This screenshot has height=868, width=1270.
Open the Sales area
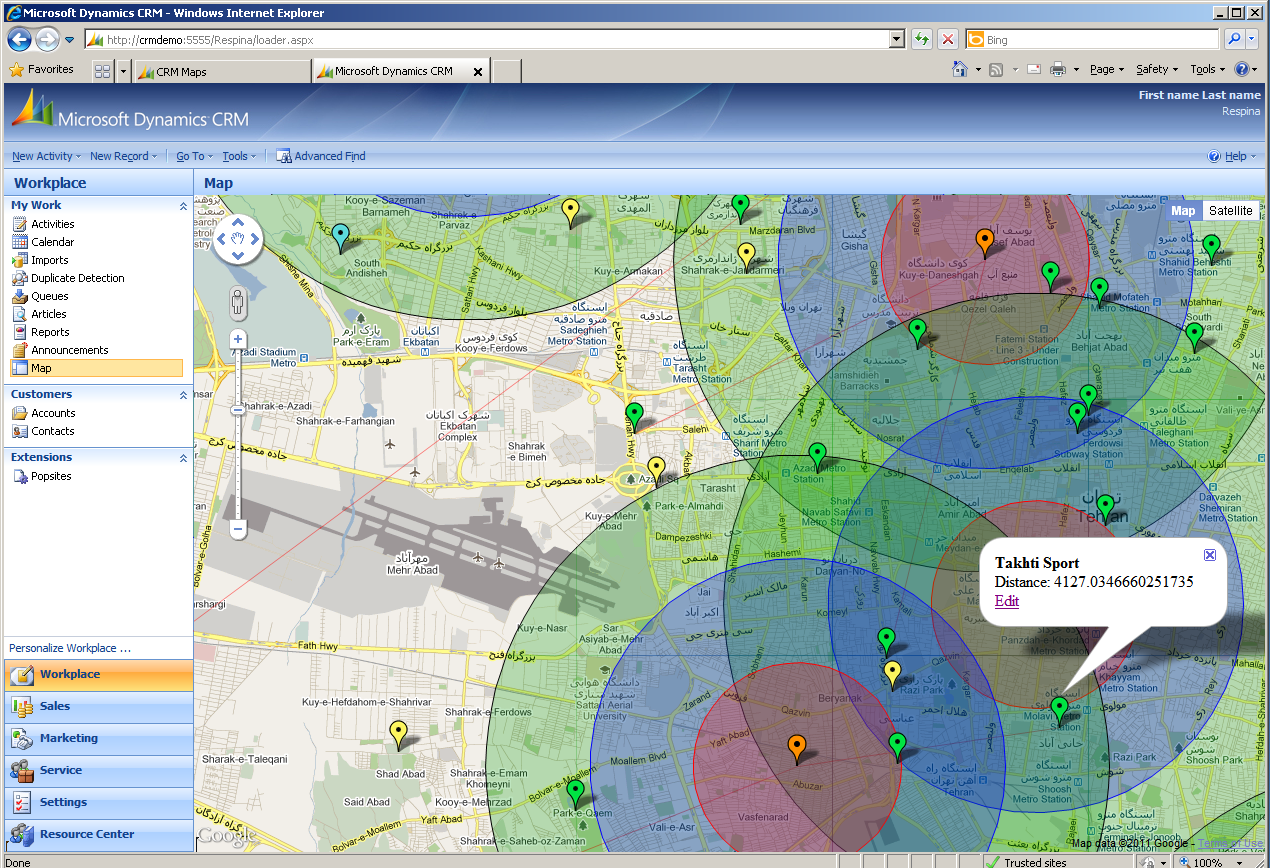98,706
